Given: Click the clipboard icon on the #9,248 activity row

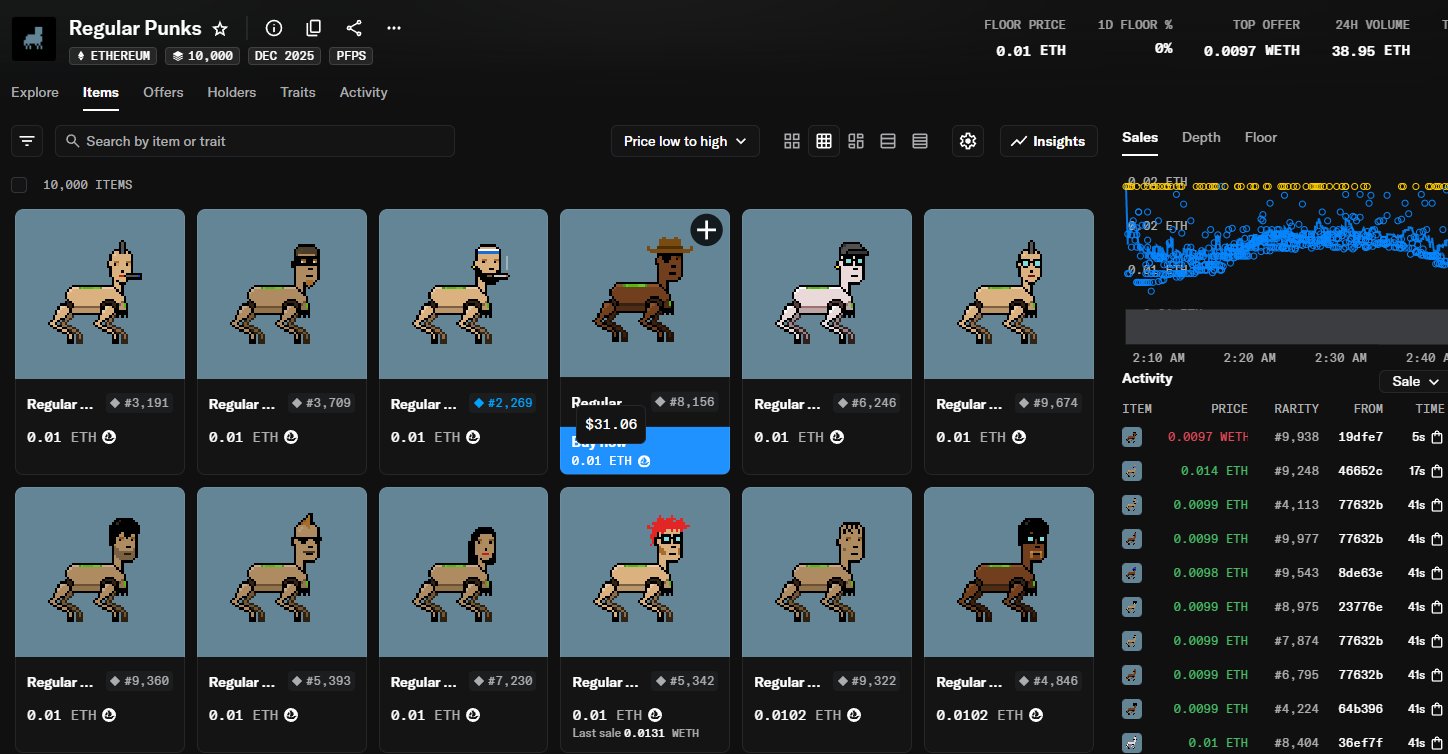Looking at the screenshot, I should coord(1437,471).
